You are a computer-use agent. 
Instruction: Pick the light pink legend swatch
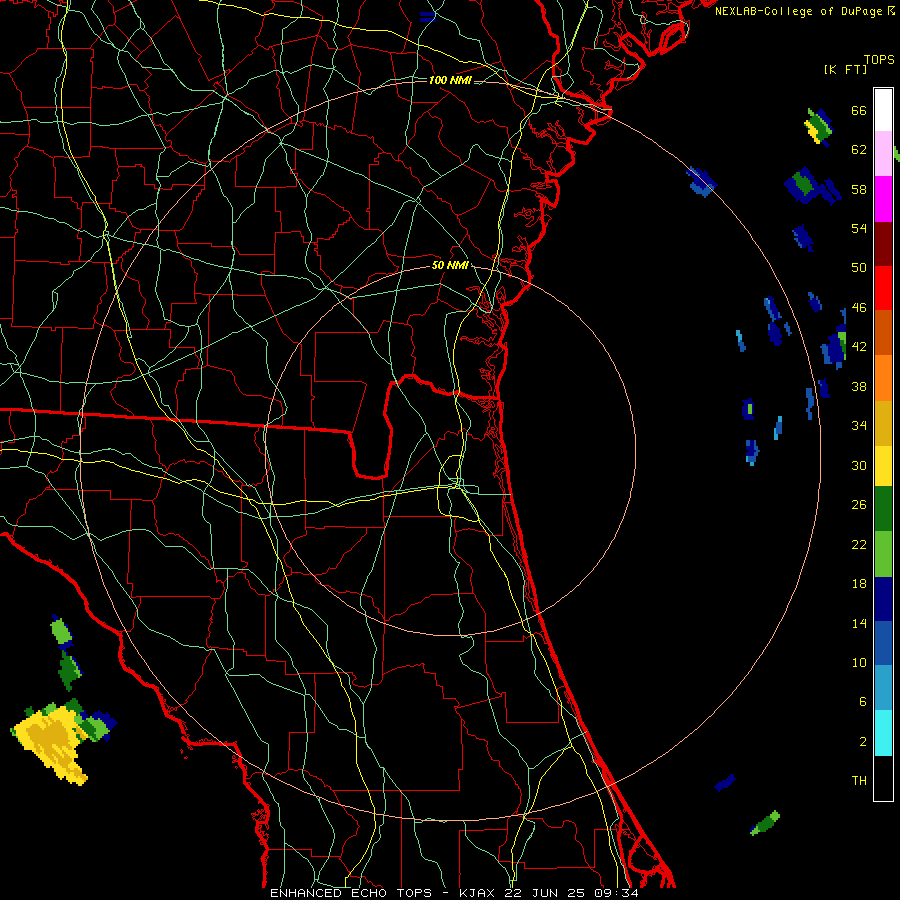[x=883, y=153]
